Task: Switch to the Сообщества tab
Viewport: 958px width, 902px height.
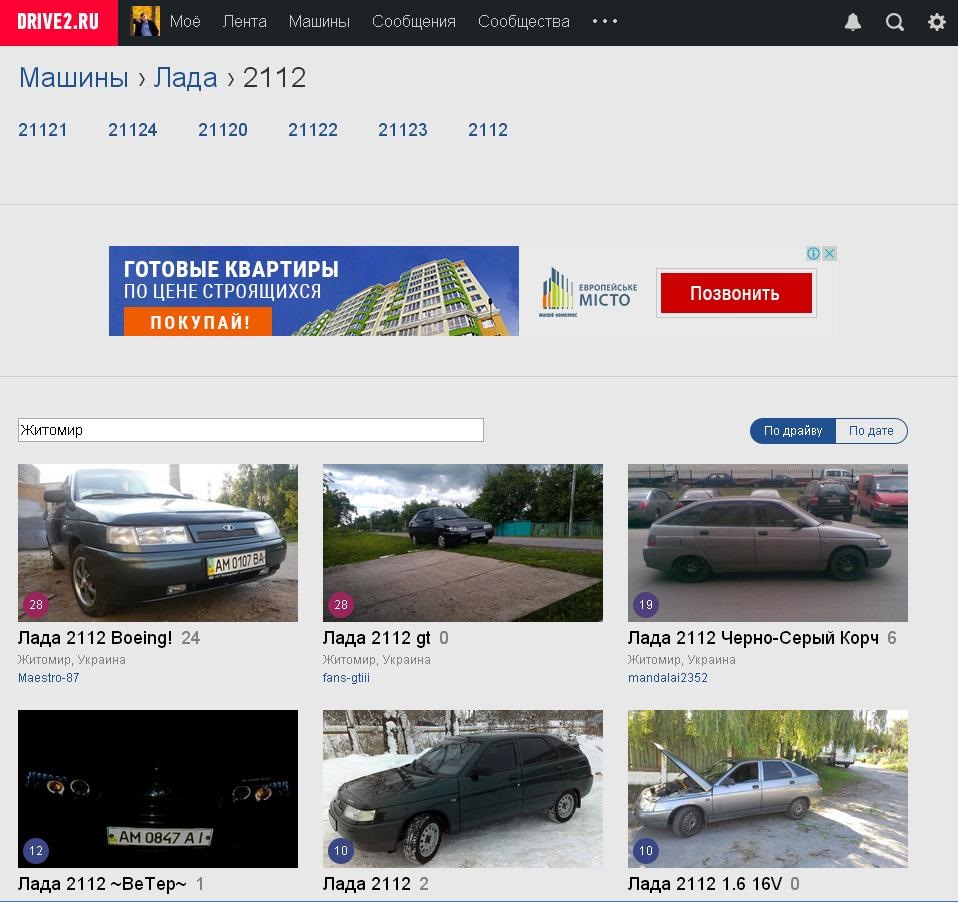Action: pyautogui.click(x=523, y=20)
